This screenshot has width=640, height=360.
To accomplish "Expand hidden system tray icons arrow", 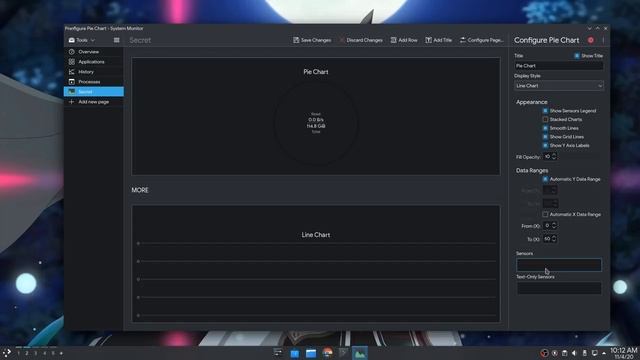I will [604, 353].
